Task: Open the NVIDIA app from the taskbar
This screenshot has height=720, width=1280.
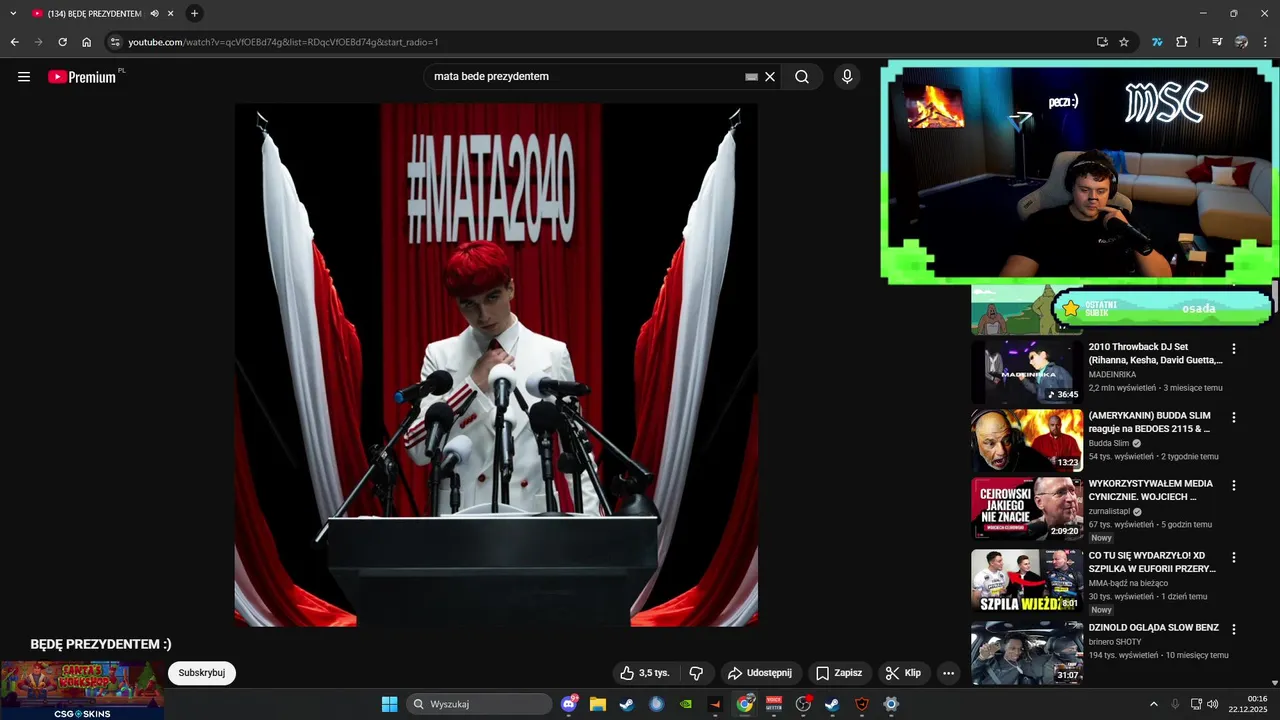Action: [685, 704]
